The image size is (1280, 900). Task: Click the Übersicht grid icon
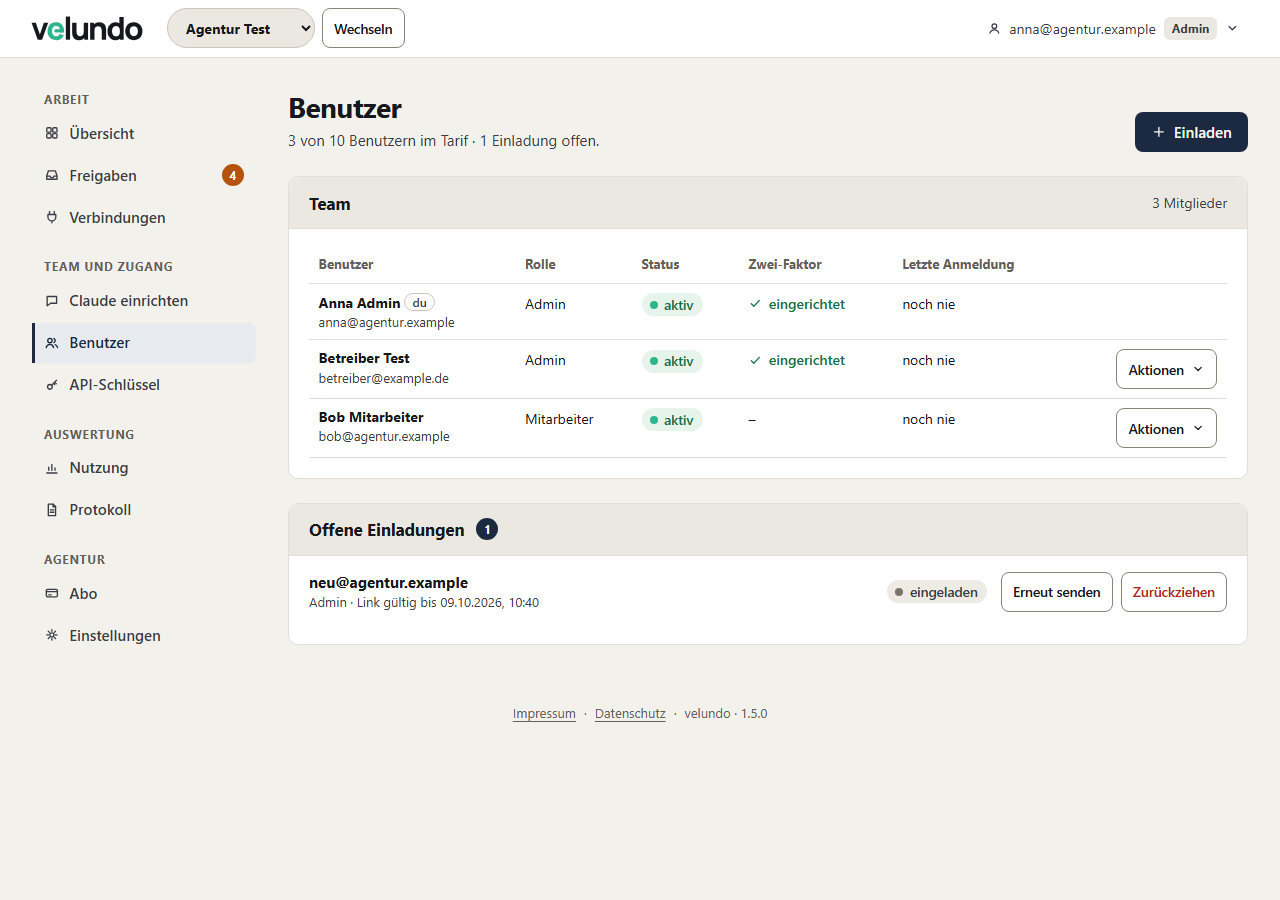click(52, 133)
